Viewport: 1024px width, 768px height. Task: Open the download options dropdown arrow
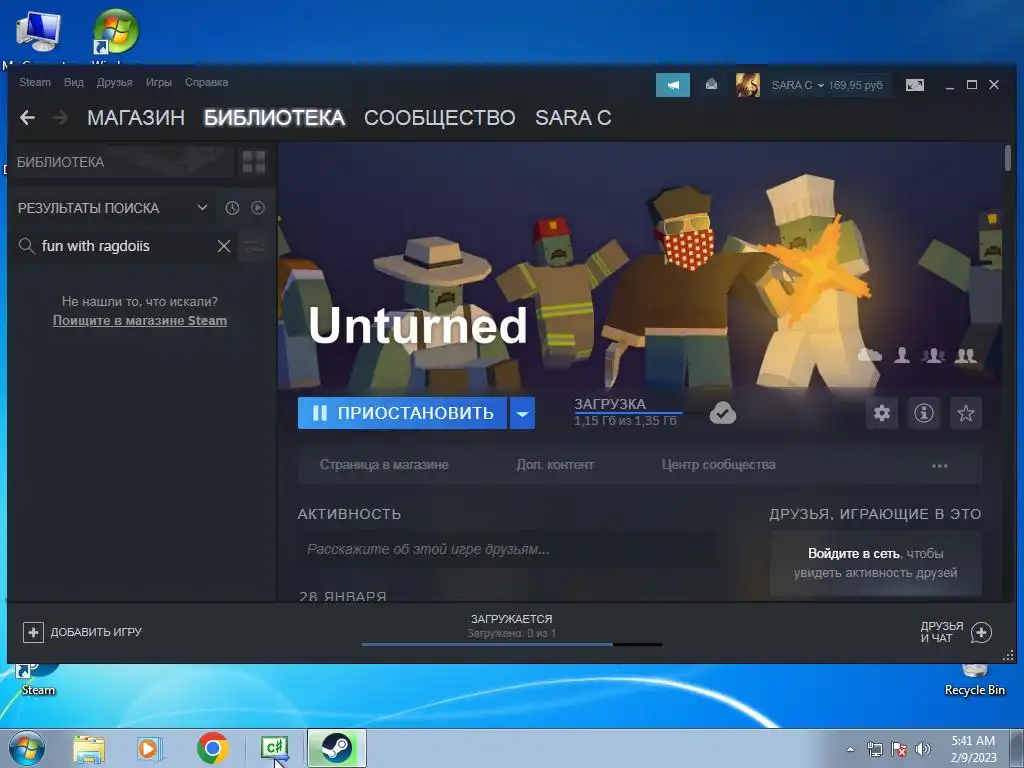pos(522,413)
